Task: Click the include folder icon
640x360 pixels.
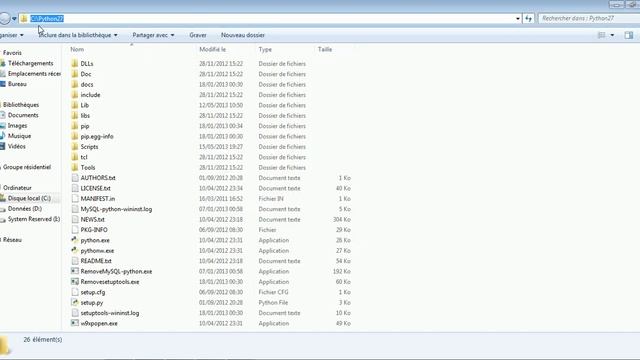Action: pyautogui.click(x=75, y=95)
